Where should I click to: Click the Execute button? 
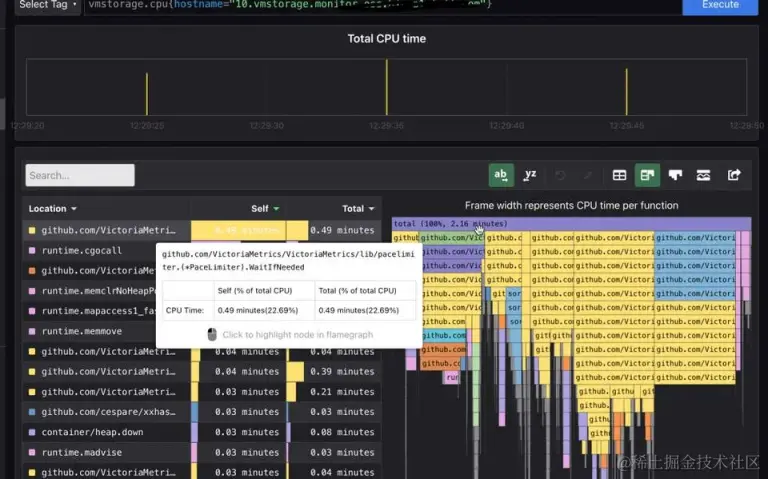[x=720, y=5]
